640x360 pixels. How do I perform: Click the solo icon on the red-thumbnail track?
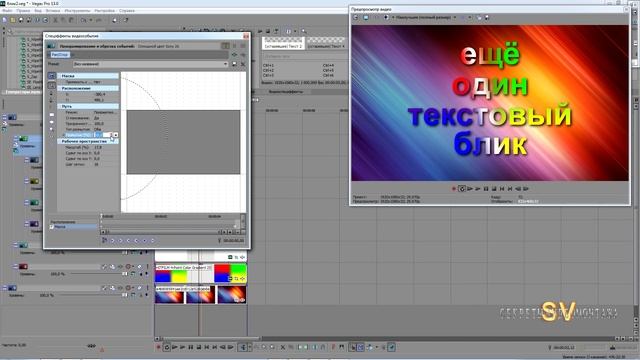click(146, 267)
